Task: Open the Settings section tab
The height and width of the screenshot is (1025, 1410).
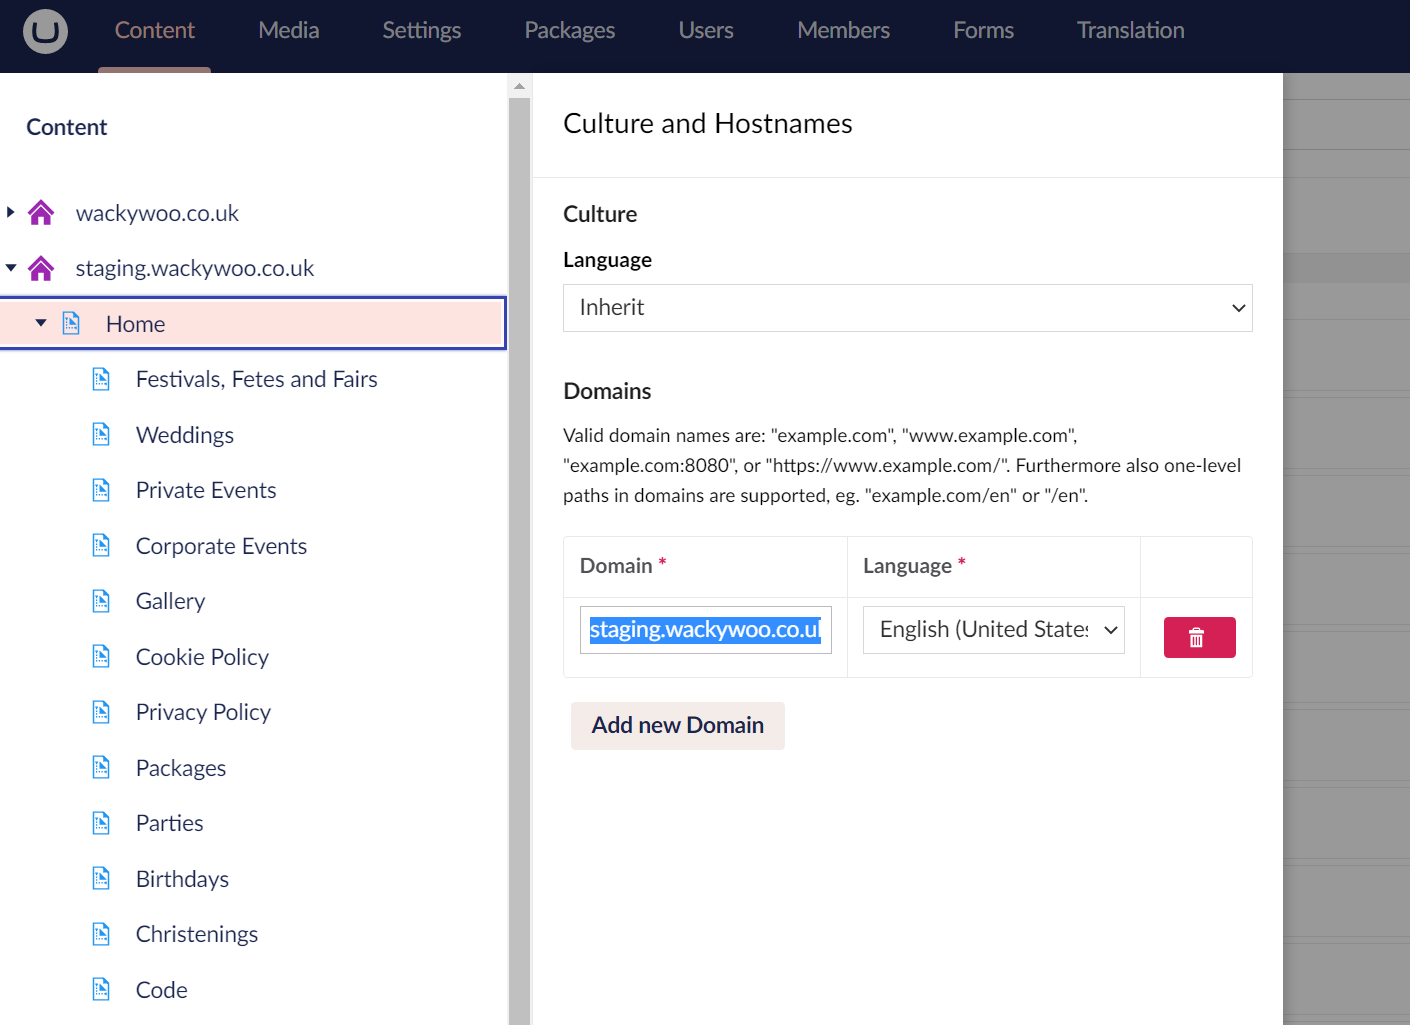Action: 421,31
